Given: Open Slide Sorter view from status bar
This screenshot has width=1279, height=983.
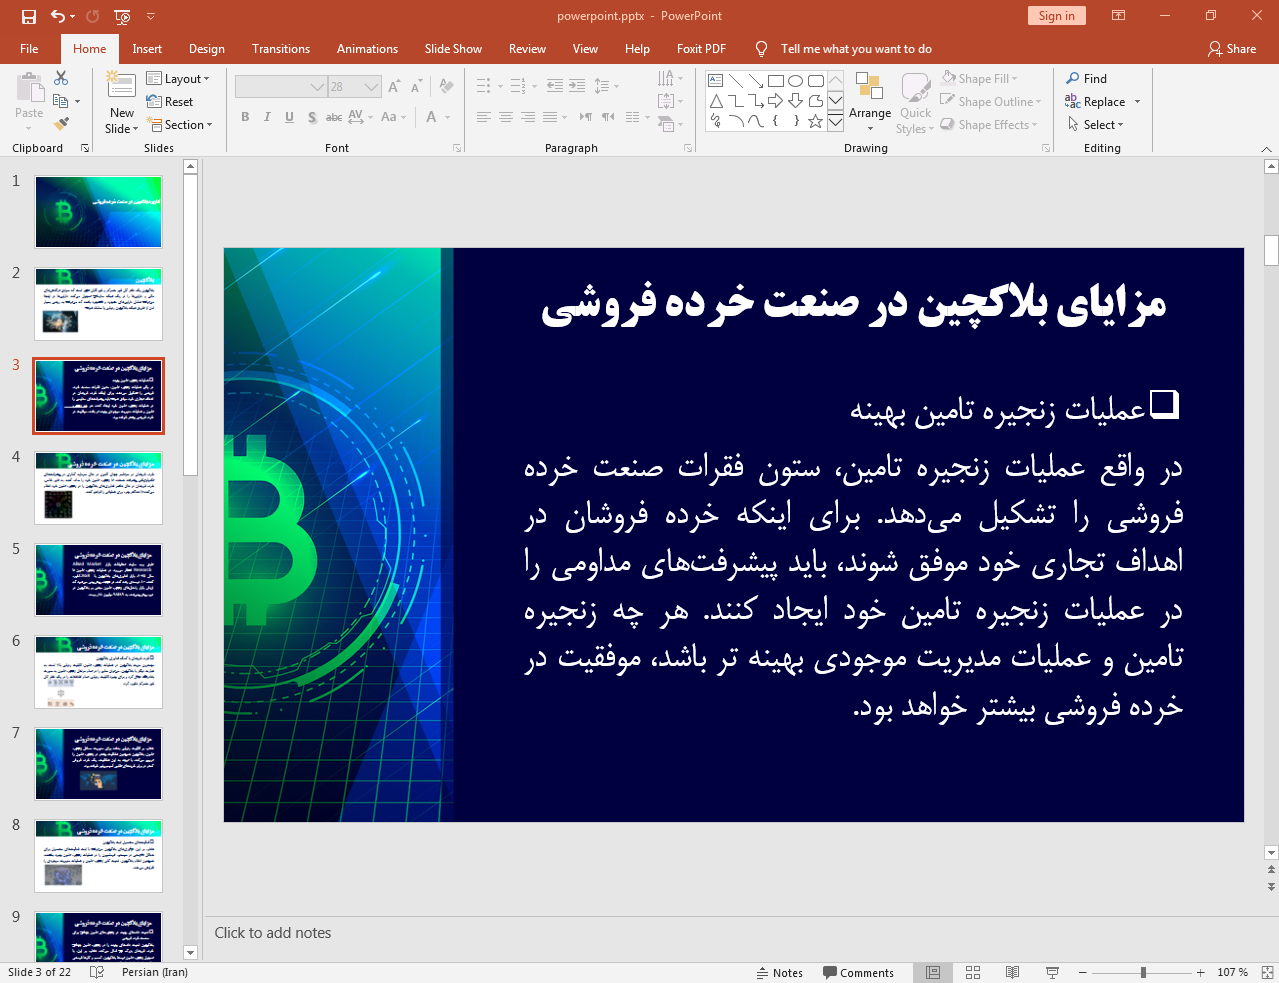Looking at the screenshot, I should pos(972,972).
